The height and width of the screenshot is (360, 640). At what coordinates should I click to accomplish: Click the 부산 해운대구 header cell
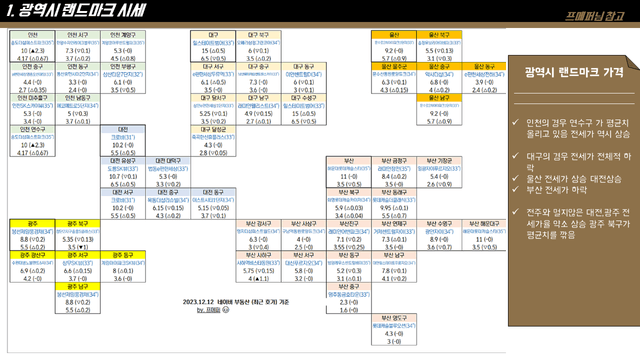tap(484, 224)
